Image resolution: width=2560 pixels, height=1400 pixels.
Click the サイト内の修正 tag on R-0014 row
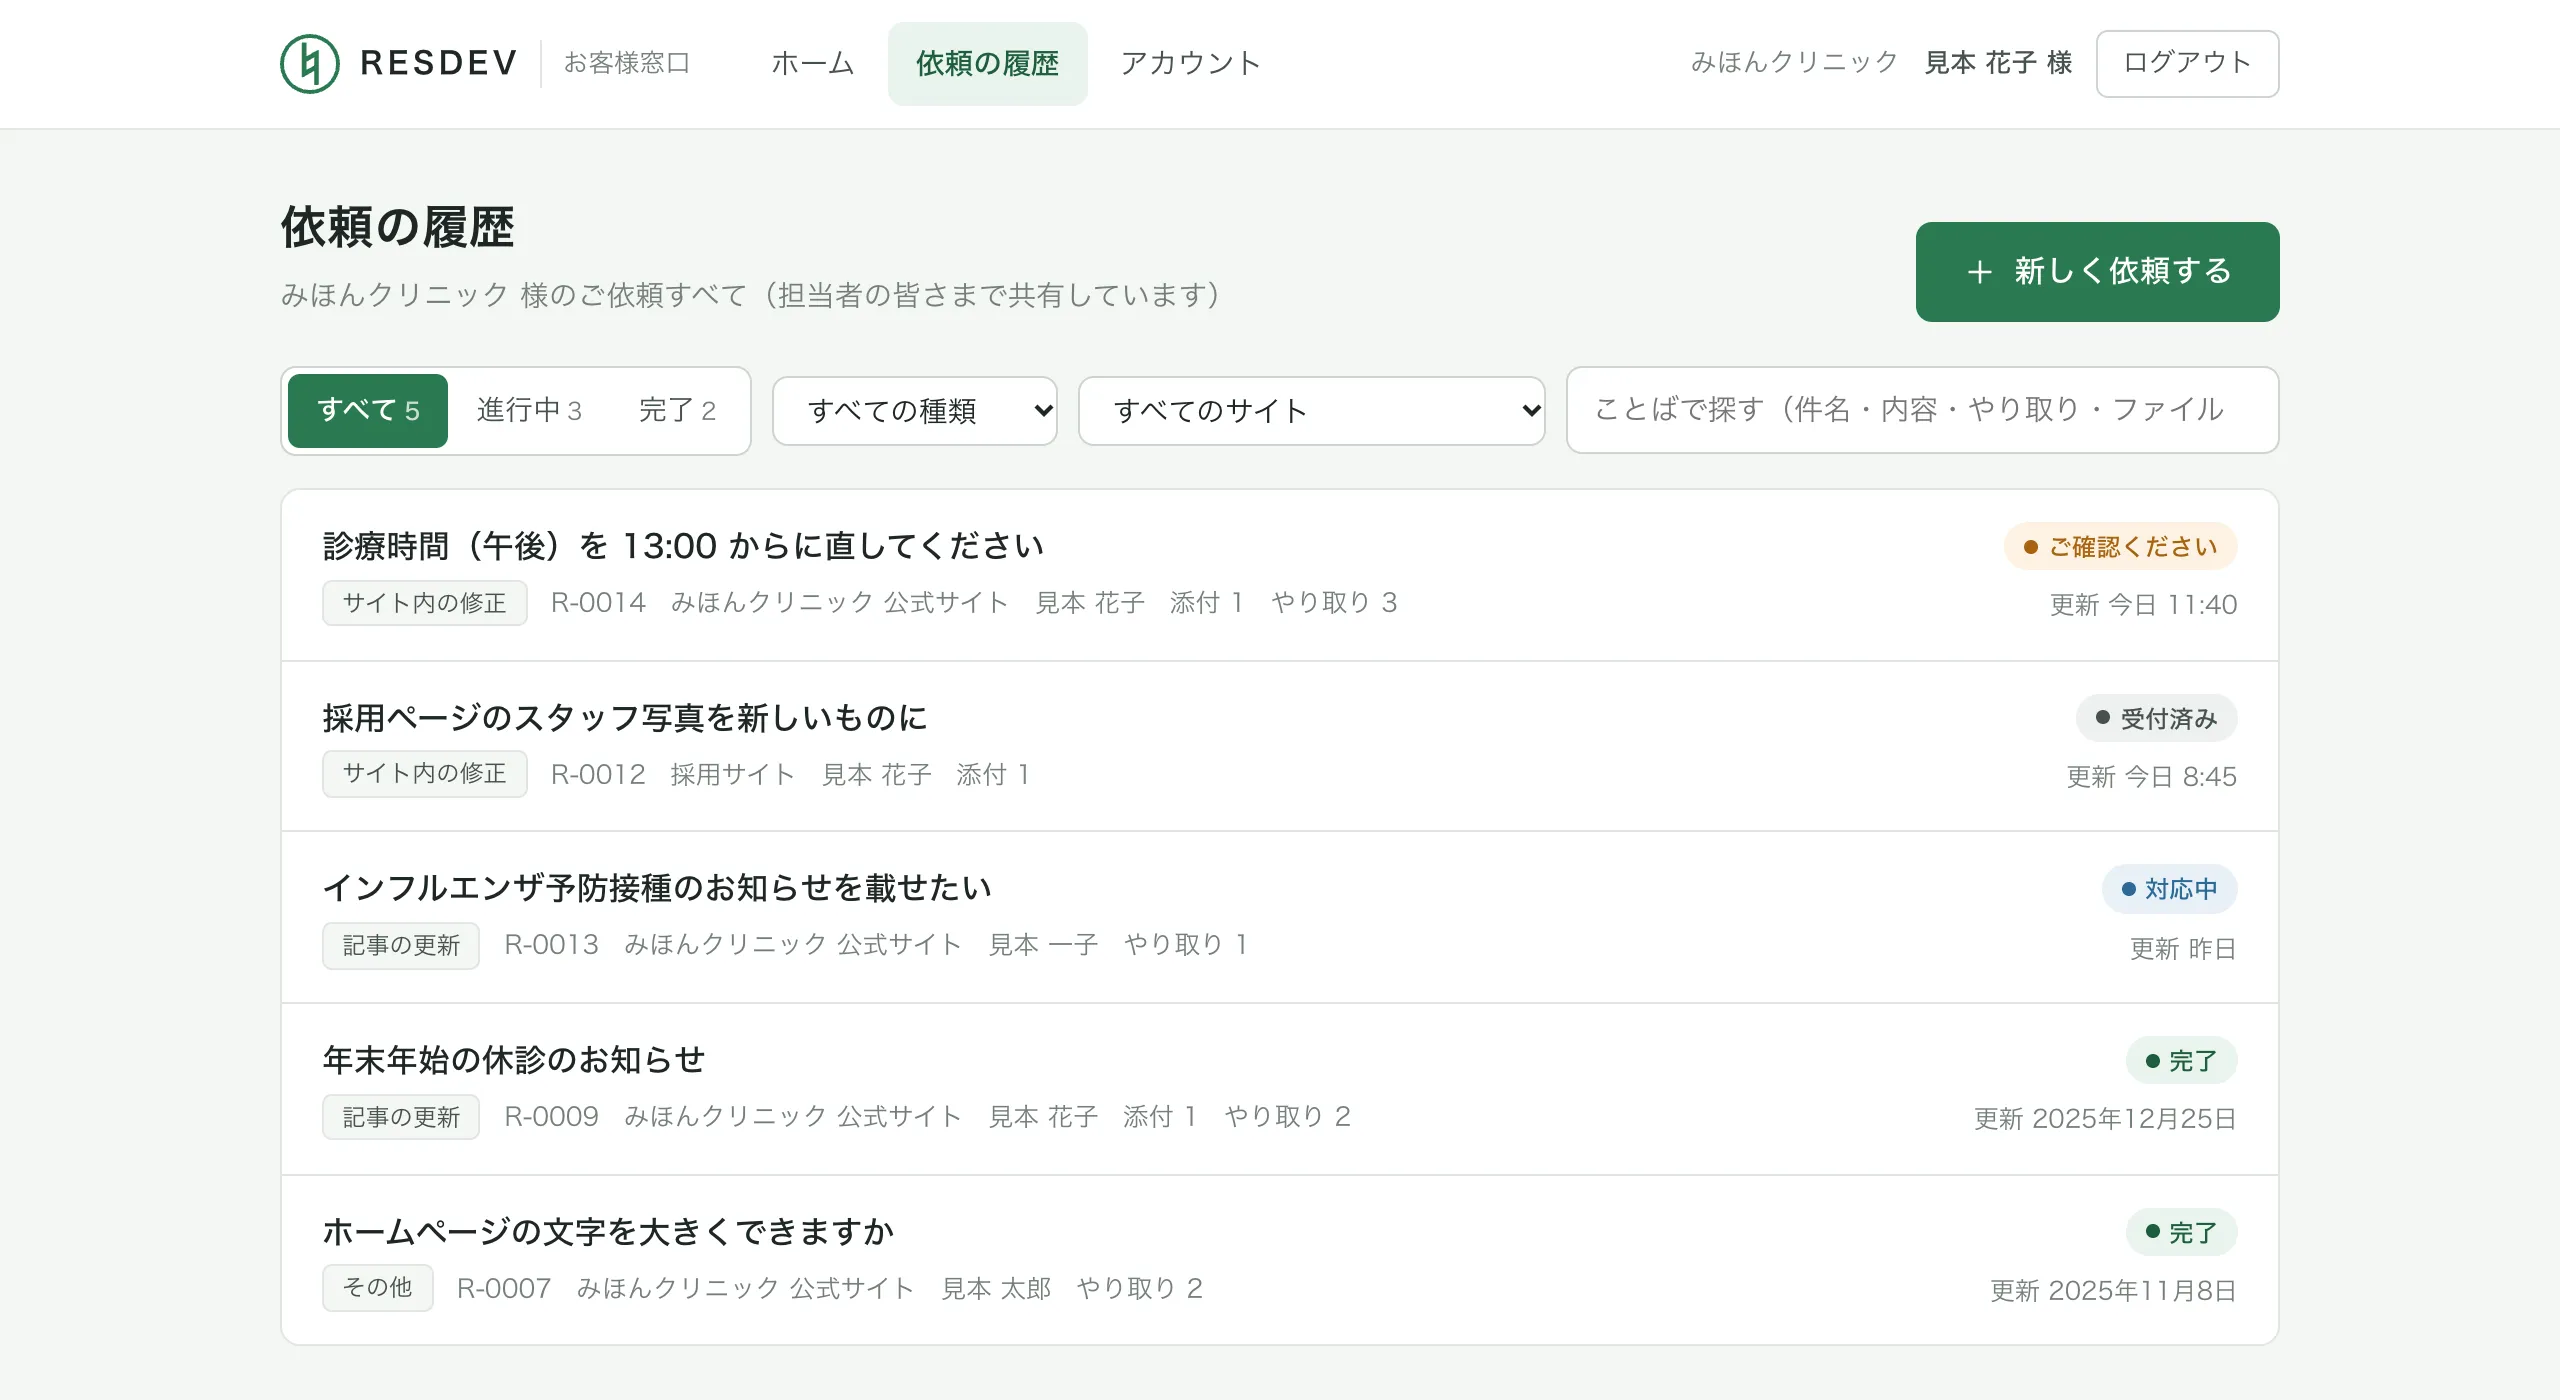(x=424, y=603)
